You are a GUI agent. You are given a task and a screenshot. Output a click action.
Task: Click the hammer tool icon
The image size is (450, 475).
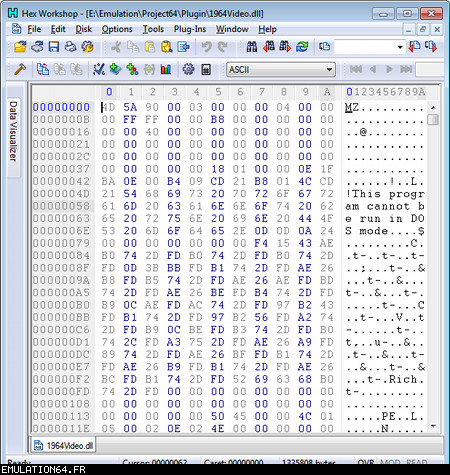point(20,69)
